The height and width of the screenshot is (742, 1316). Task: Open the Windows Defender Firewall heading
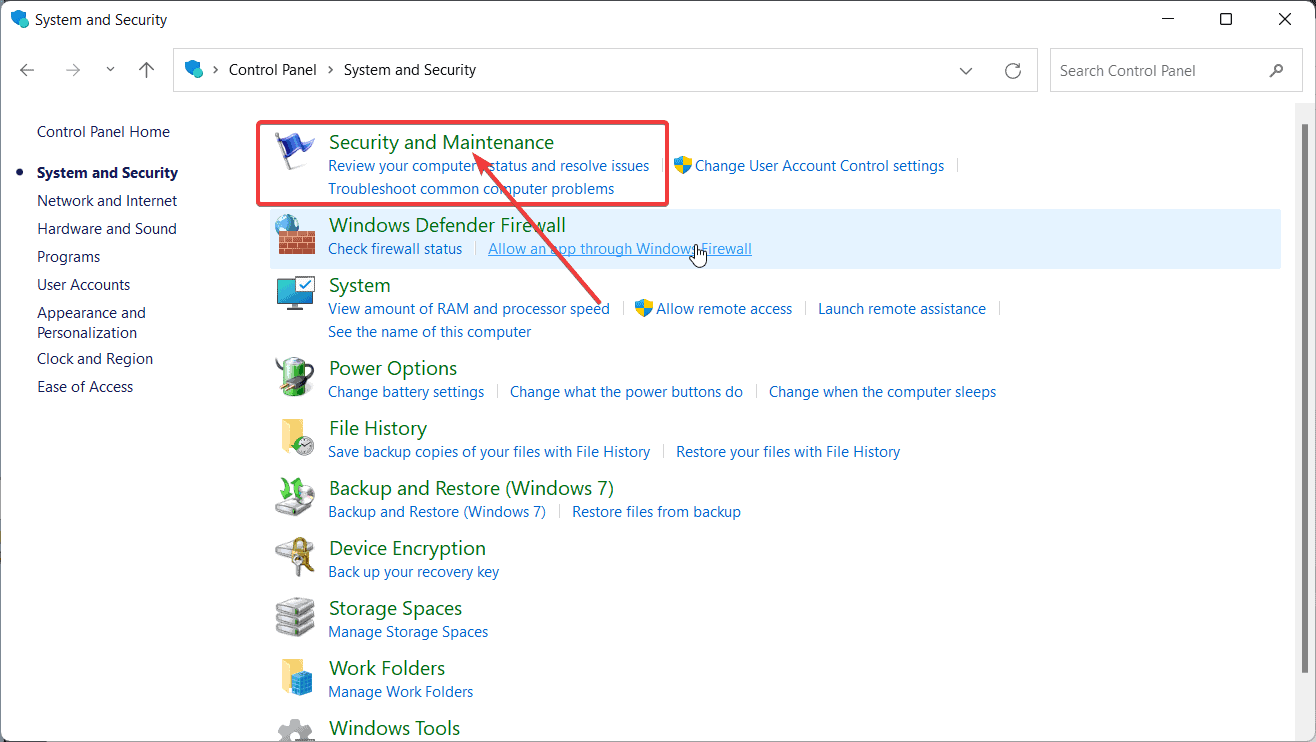[x=447, y=225]
